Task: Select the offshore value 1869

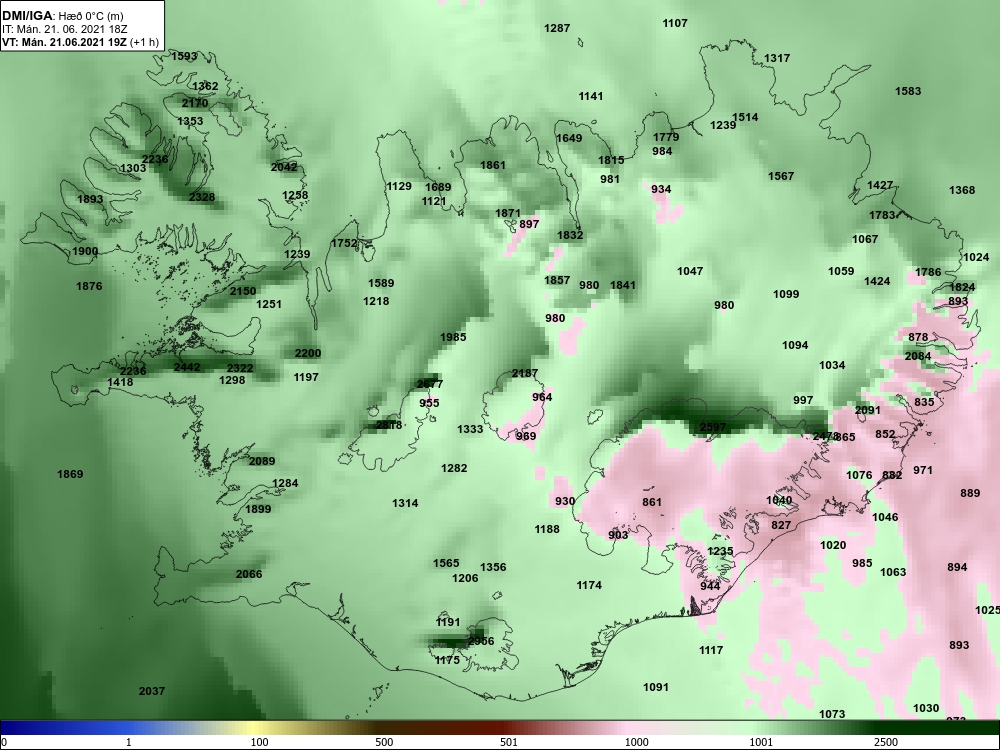Action: pyautogui.click(x=70, y=474)
